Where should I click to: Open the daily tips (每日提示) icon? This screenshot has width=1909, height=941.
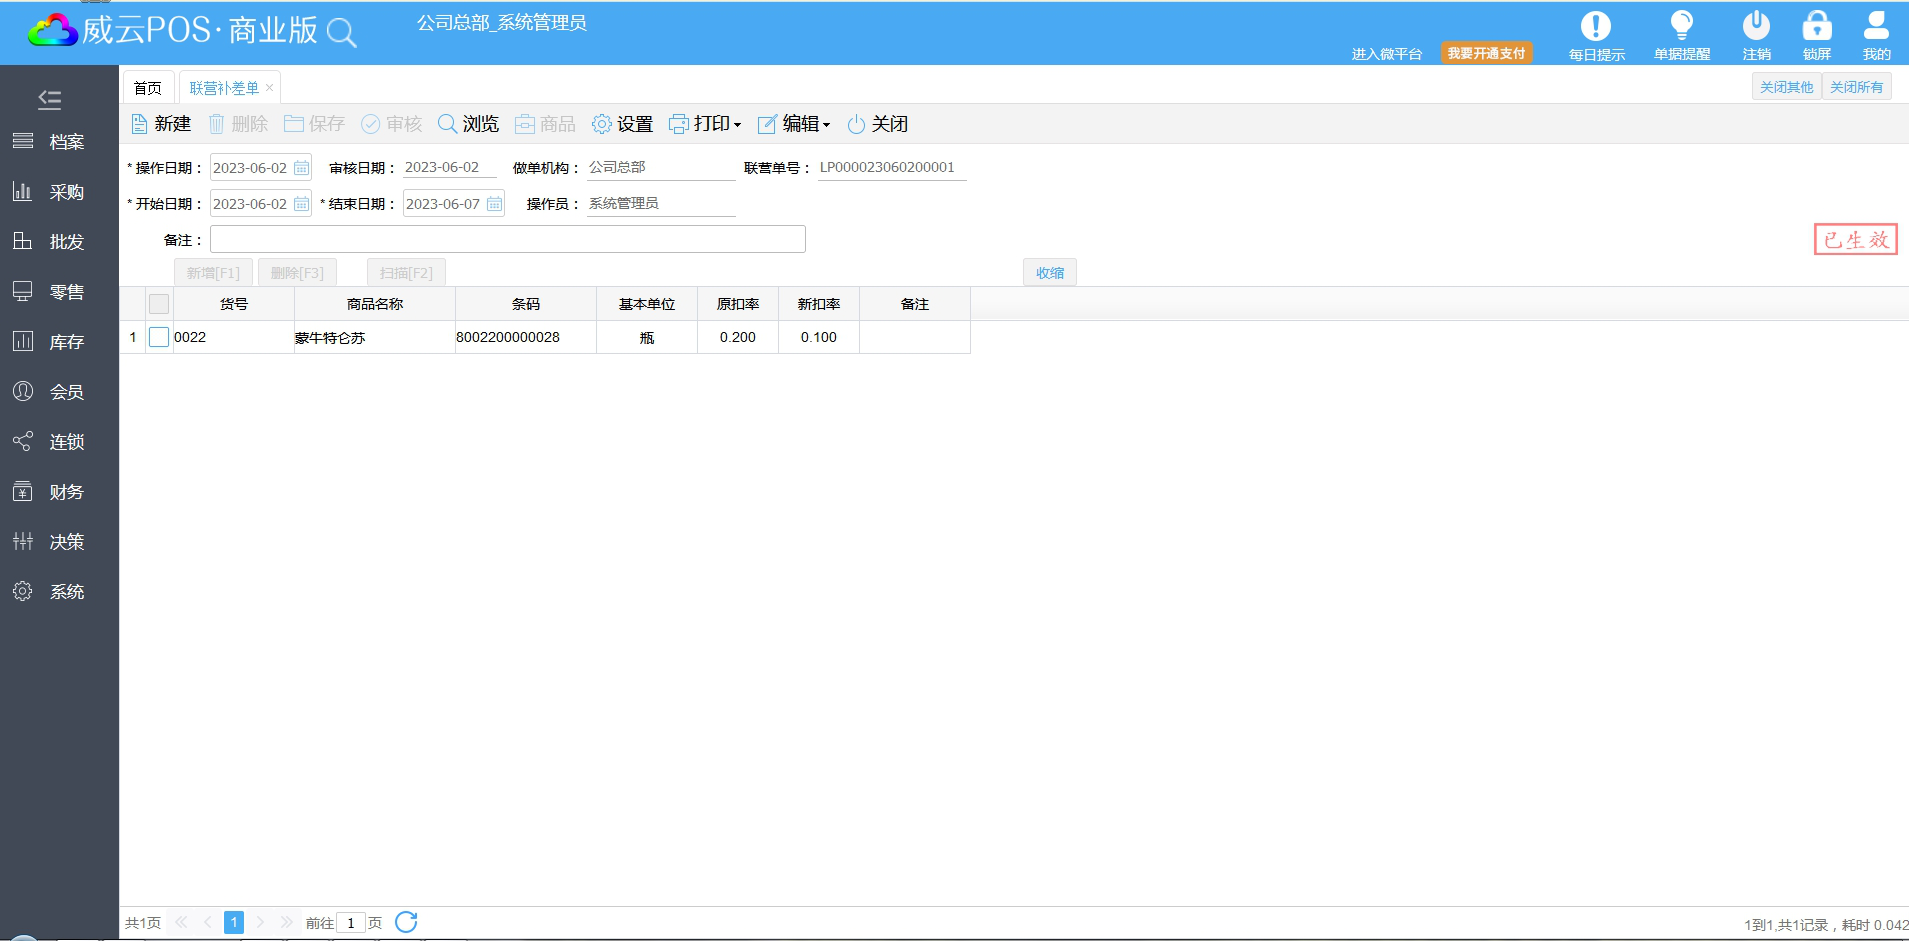coord(1595,27)
